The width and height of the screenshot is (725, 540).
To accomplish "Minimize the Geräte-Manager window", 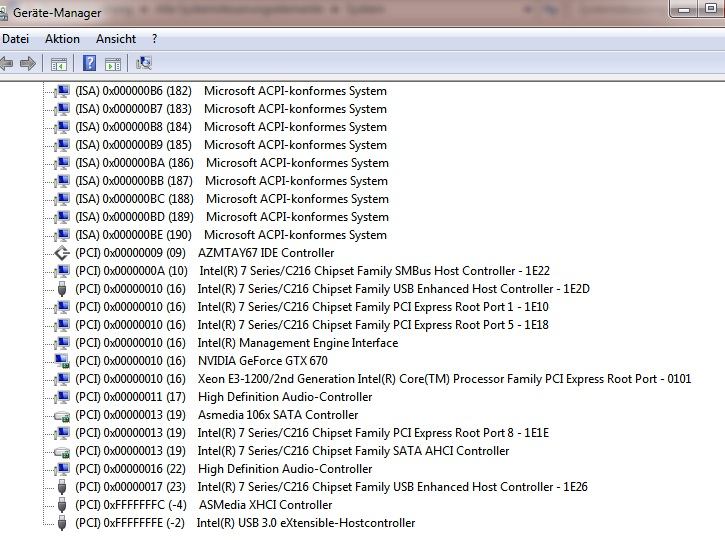I will [684, 9].
